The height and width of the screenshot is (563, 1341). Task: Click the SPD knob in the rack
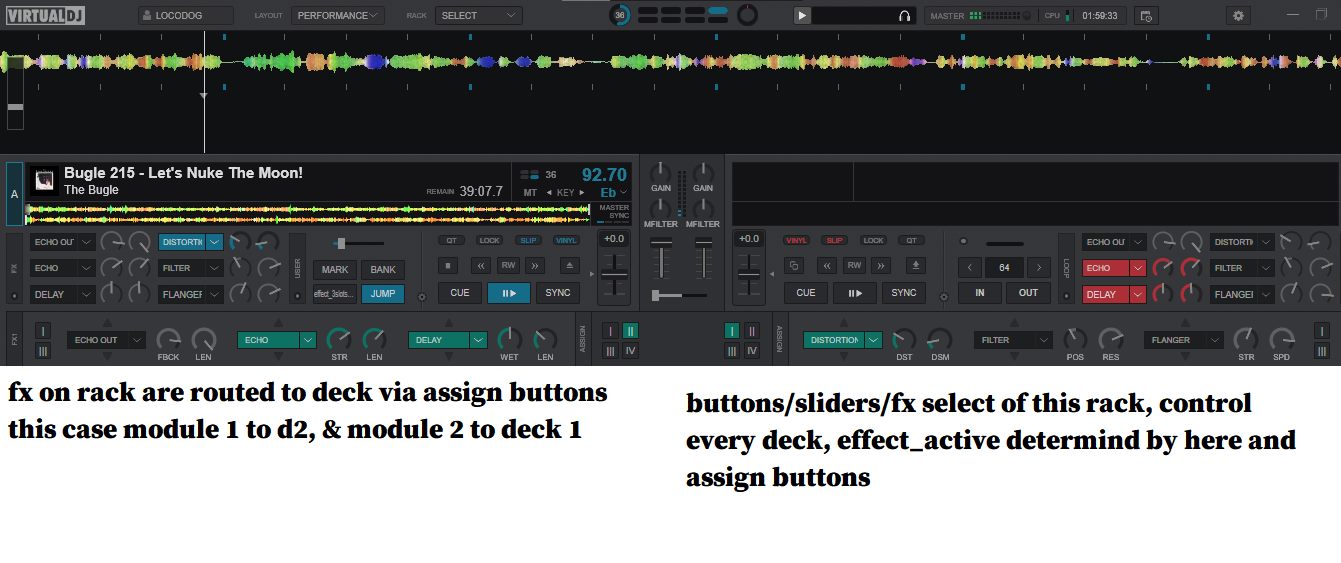click(x=1281, y=339)
